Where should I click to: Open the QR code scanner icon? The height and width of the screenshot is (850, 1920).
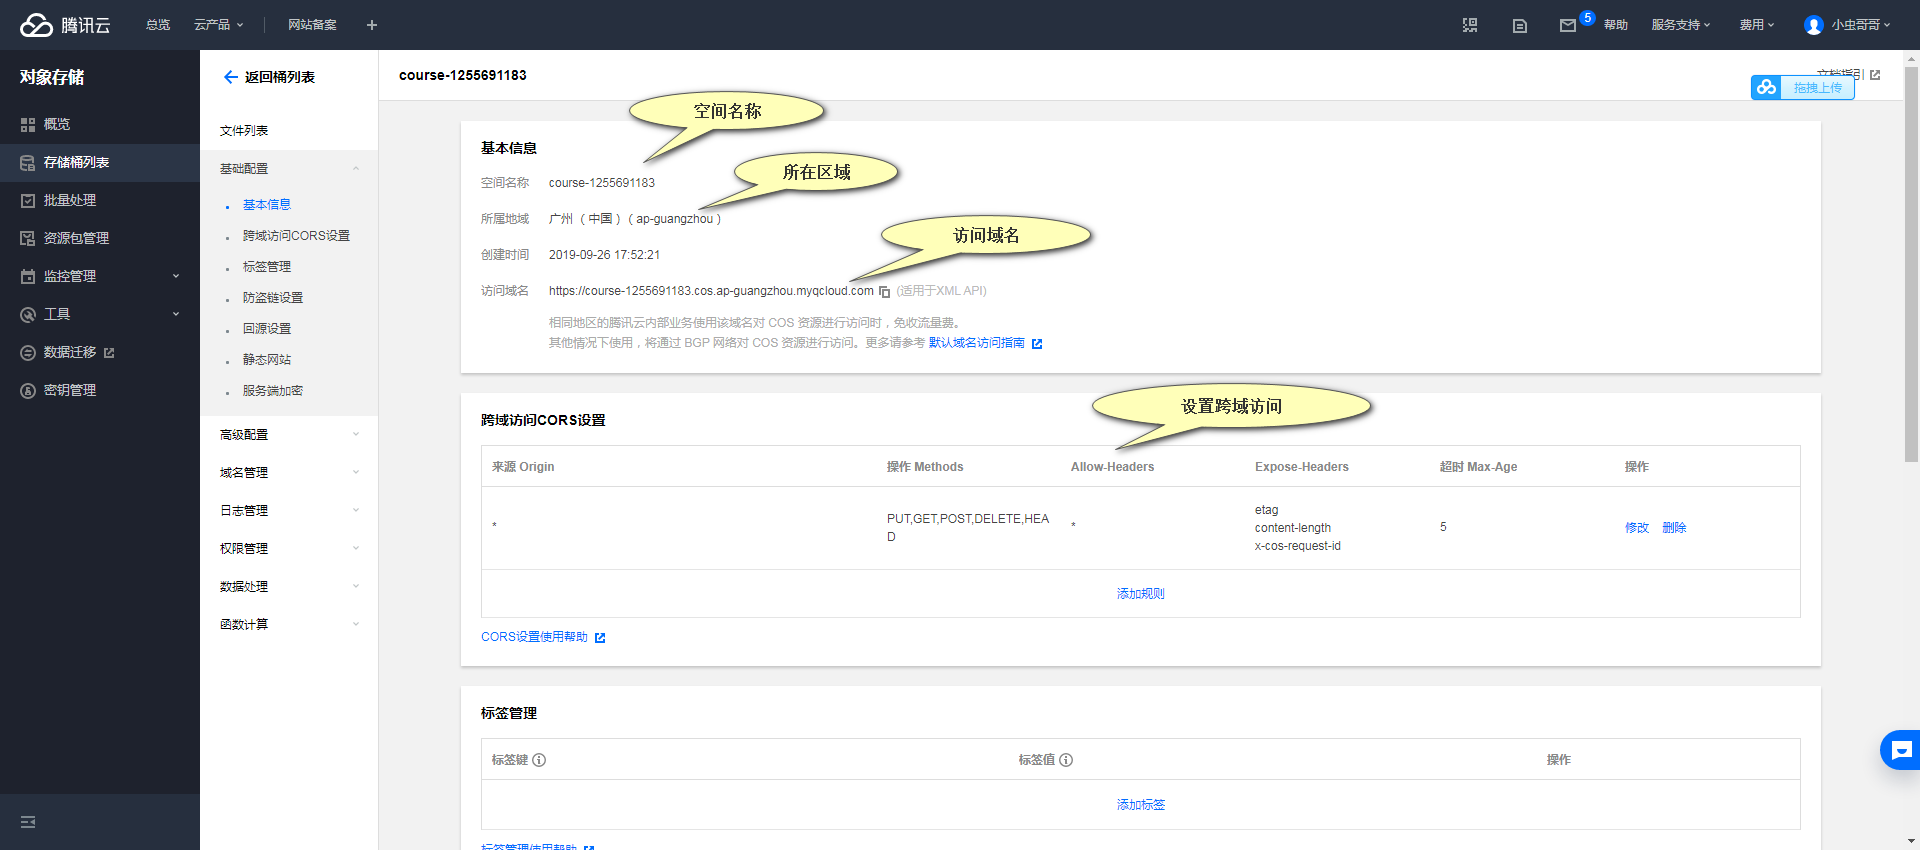coord(1470,25)
